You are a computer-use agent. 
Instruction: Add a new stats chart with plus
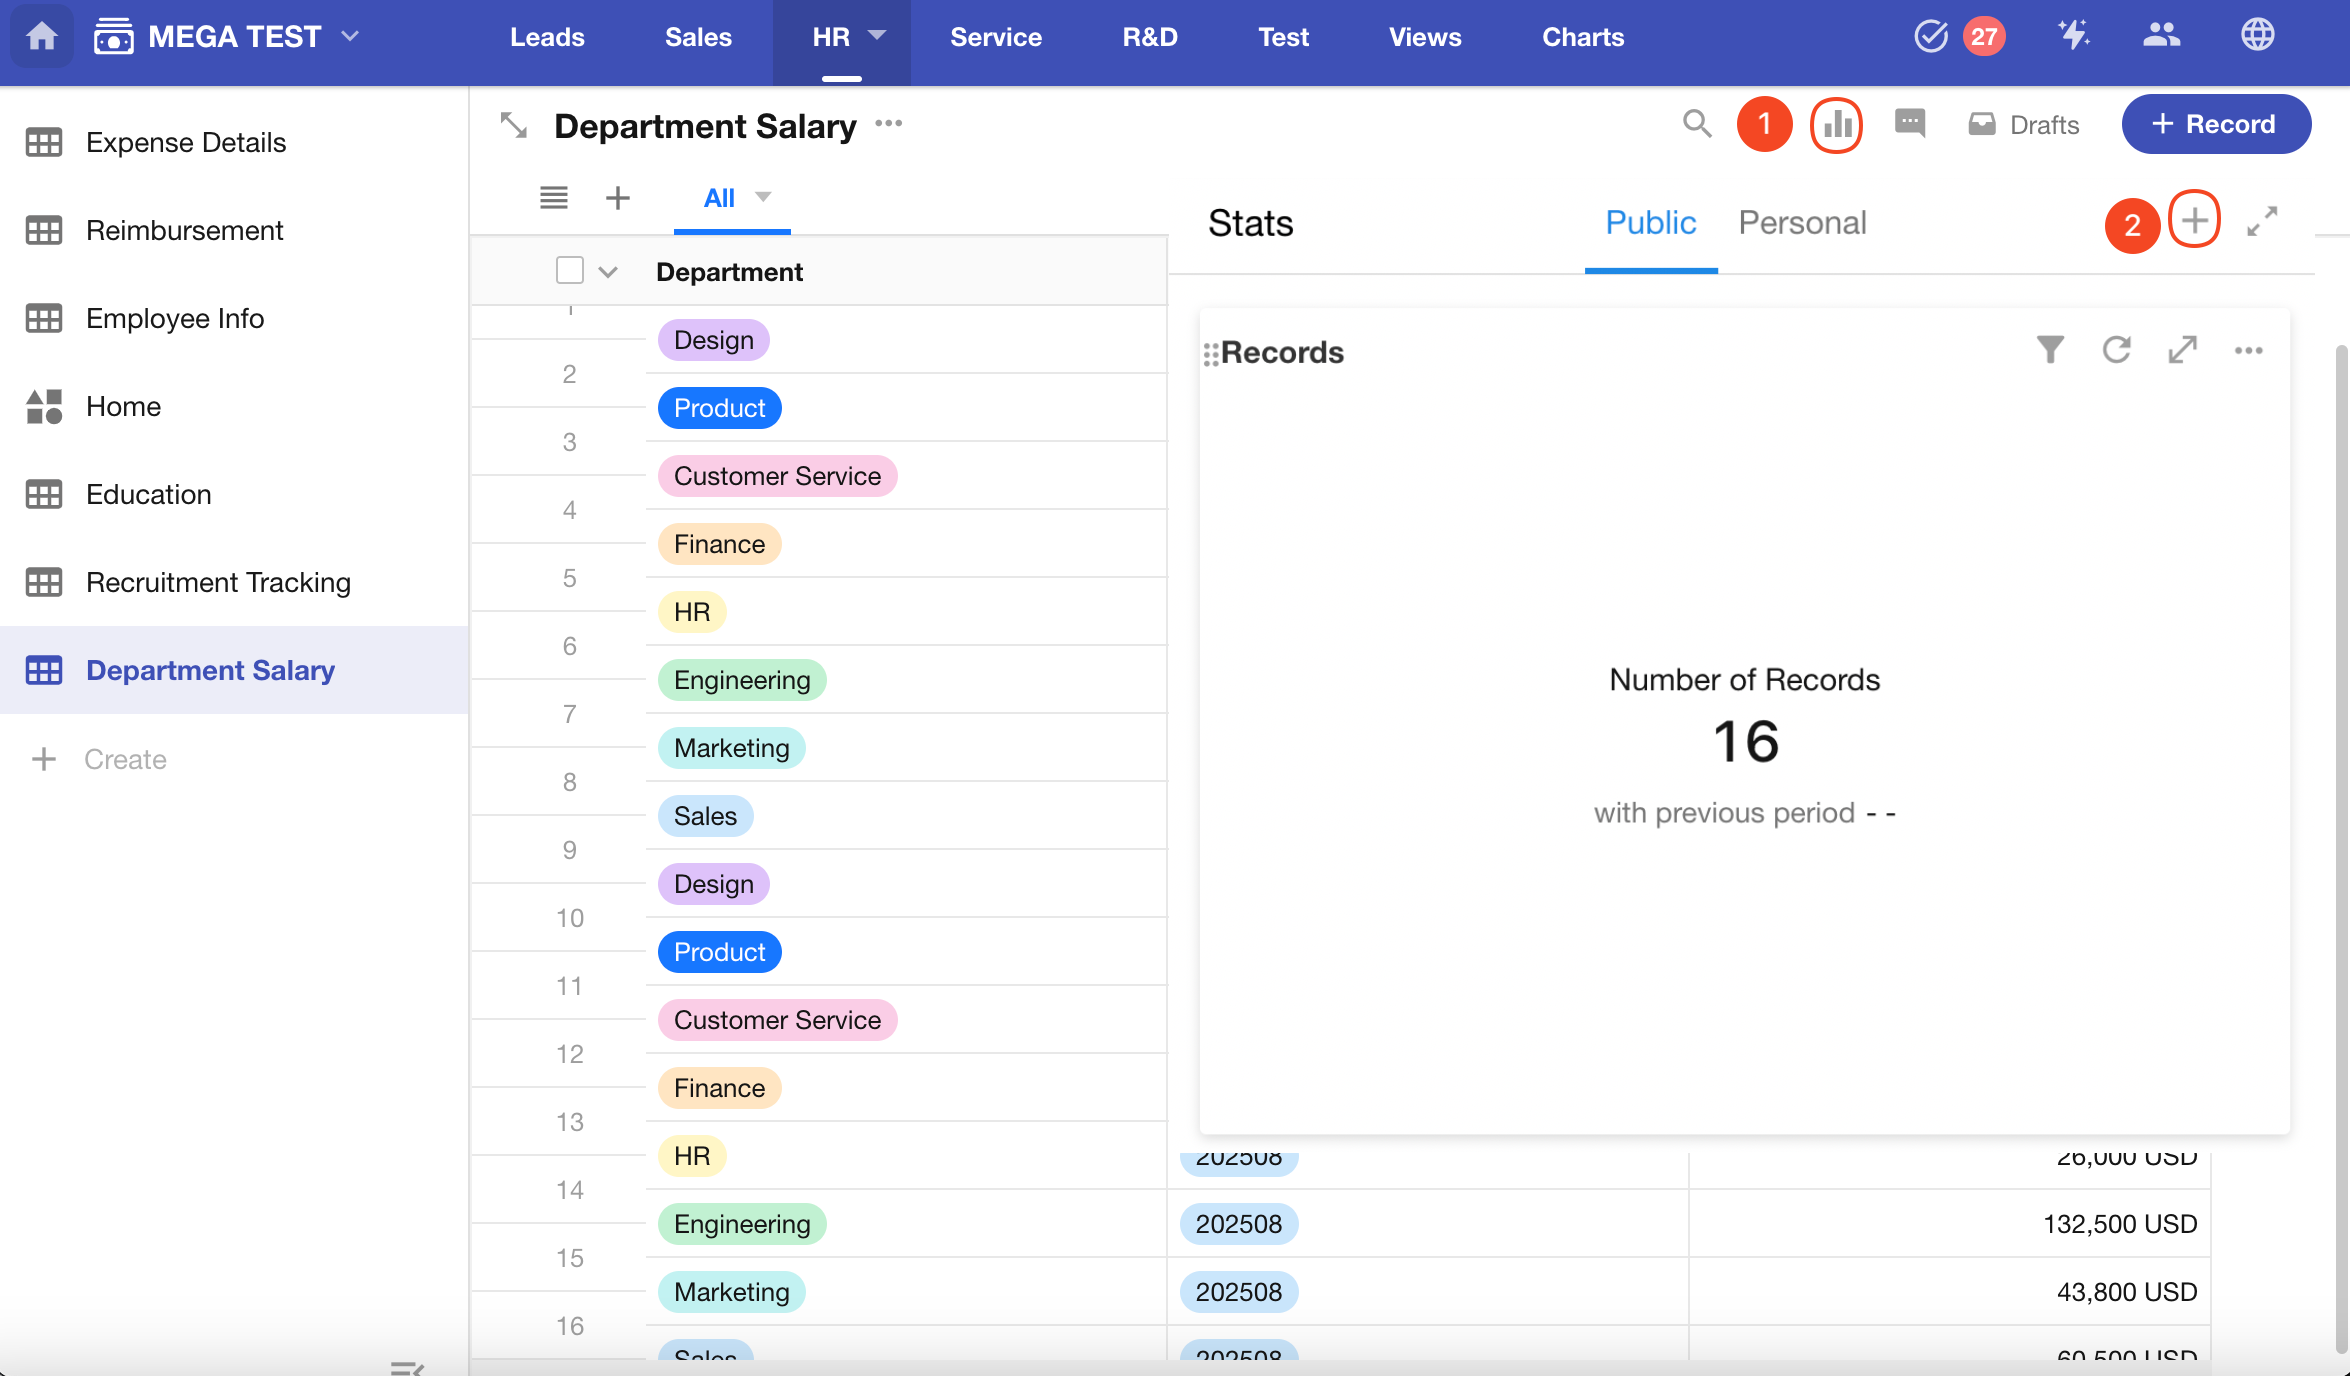(x=2194, y=221)
